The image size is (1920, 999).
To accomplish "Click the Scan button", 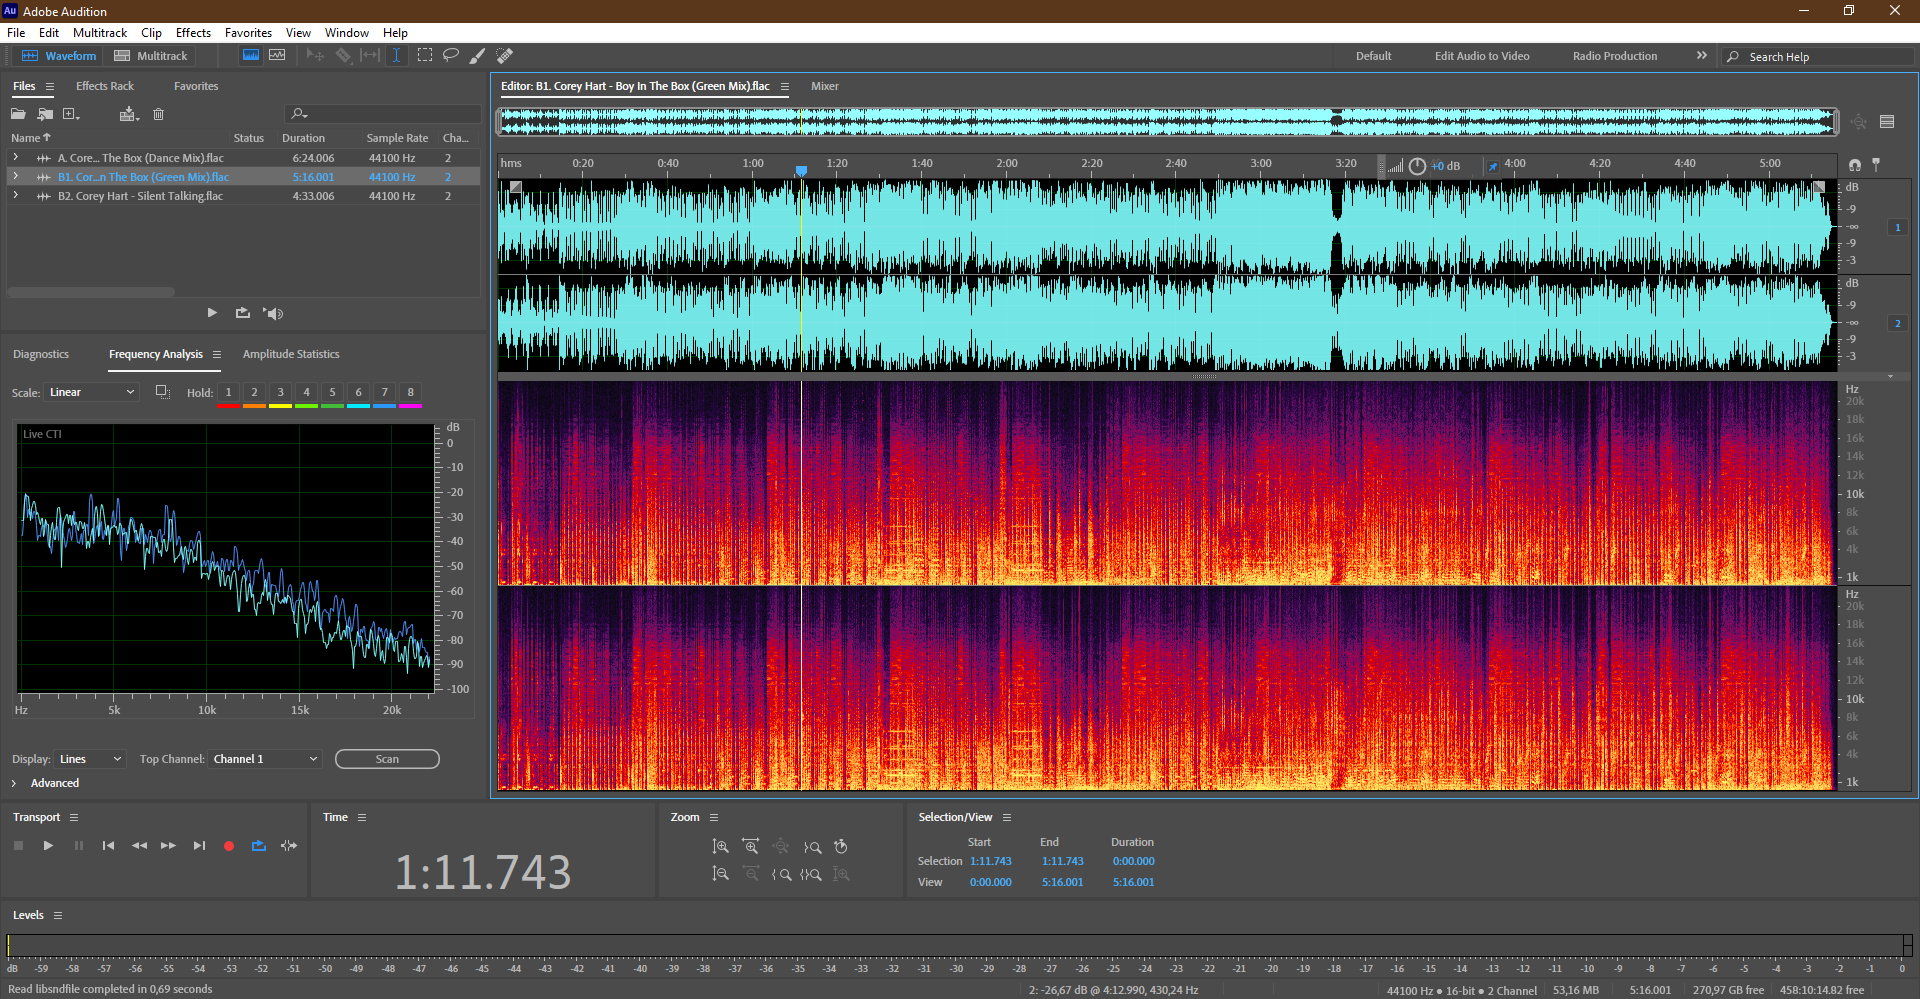I will click(x=387, y=759).
